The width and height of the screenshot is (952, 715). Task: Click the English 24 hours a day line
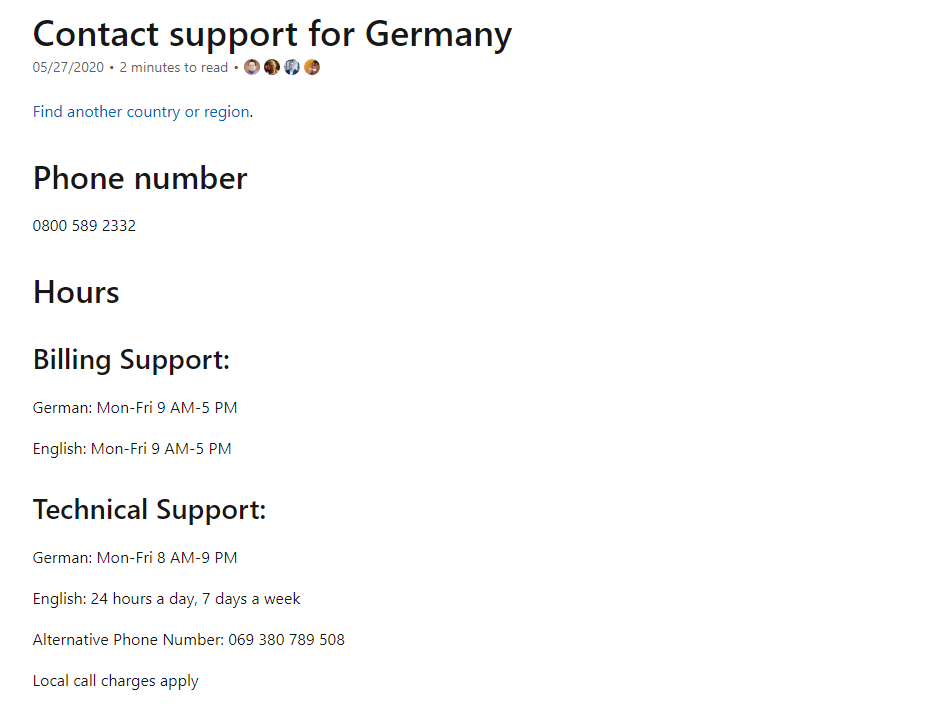pyautogui.click(x=166, y=599)
